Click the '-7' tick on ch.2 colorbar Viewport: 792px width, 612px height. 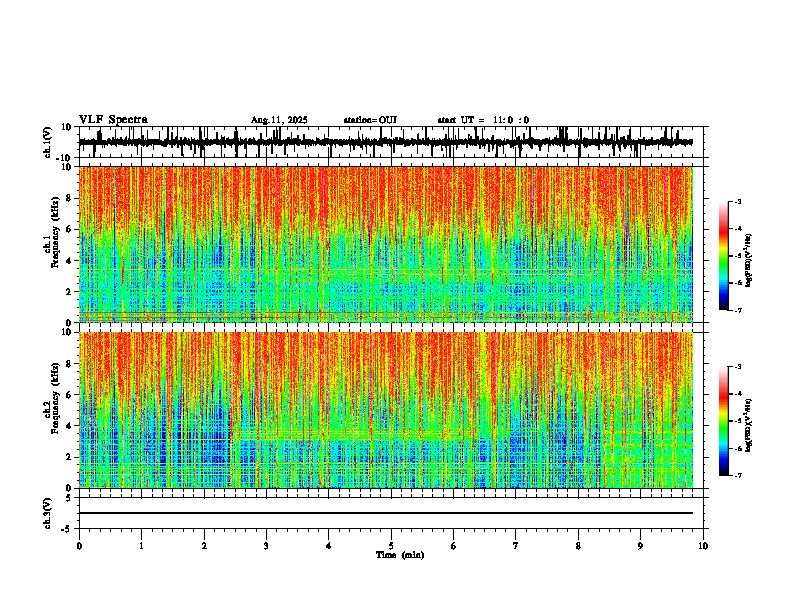pyautogui.click(x=737, y=475)
